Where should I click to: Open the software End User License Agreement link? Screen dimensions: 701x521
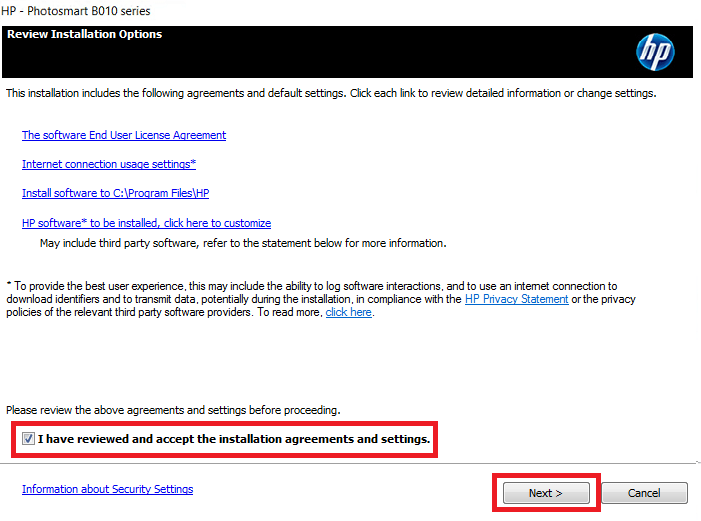pyautogui.click(x=124, y=135)
